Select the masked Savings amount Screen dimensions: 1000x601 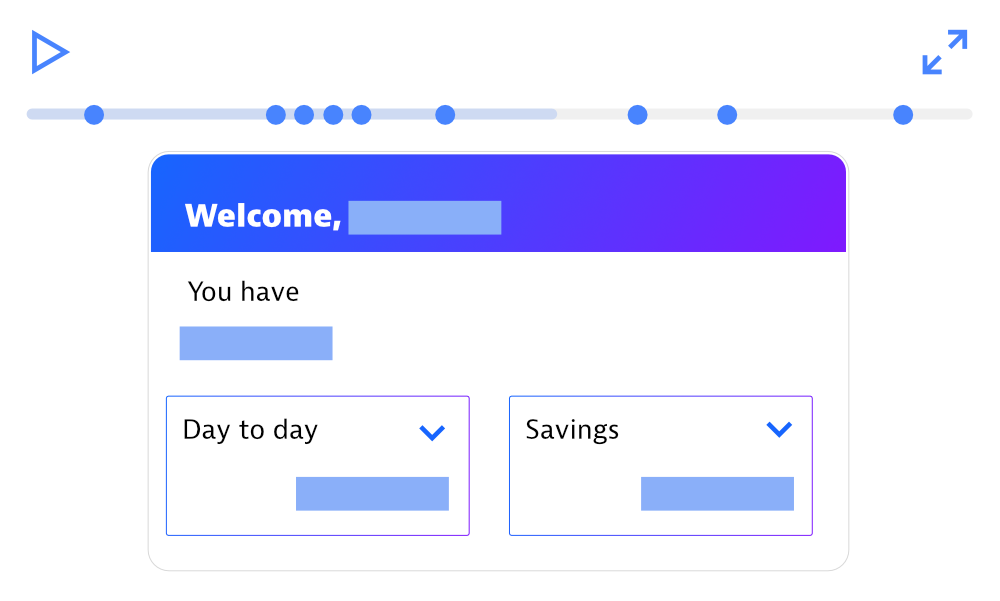coord(717,494)
